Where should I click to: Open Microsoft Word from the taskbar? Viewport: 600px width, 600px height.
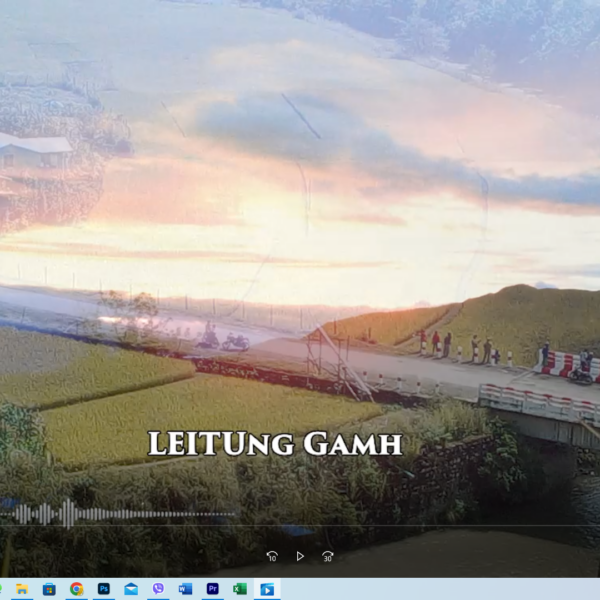point(185,589)
